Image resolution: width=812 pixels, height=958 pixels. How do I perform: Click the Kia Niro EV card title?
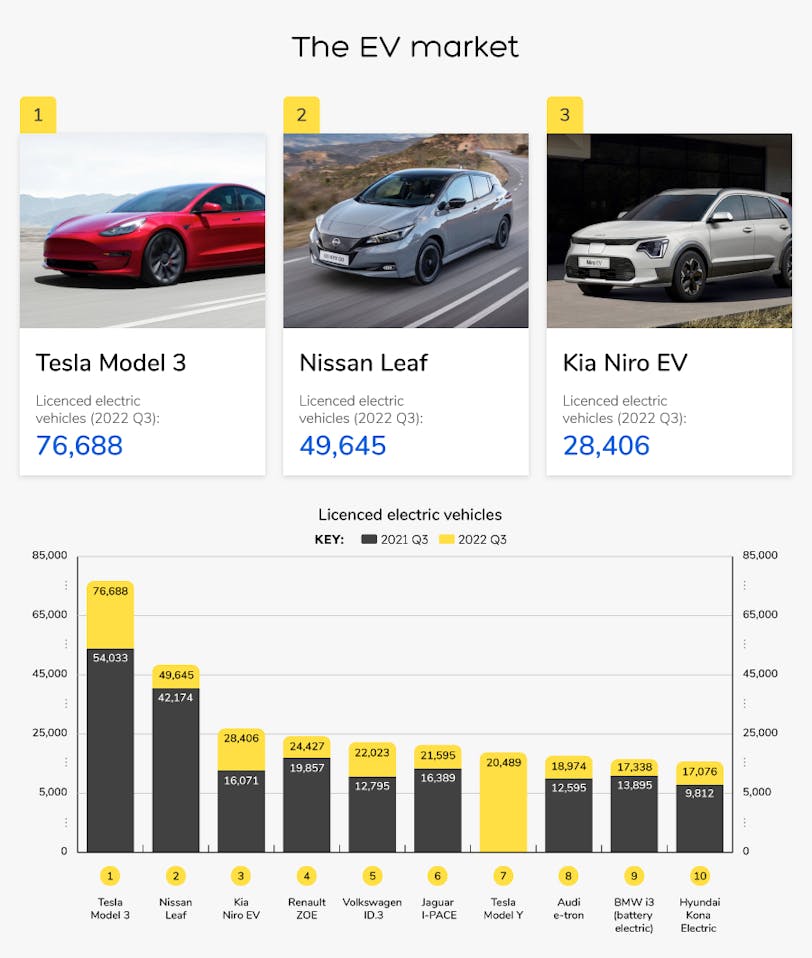pyautogui.click(x=625, y=362)
